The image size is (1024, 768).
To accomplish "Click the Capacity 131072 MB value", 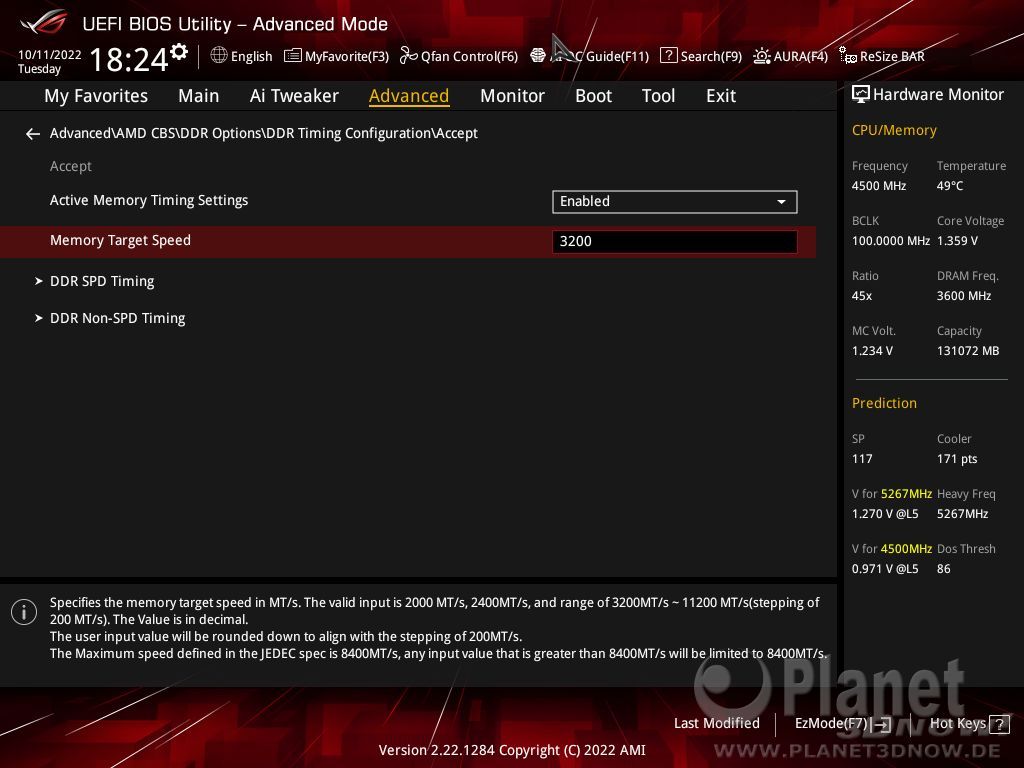I will pos(968,351).
